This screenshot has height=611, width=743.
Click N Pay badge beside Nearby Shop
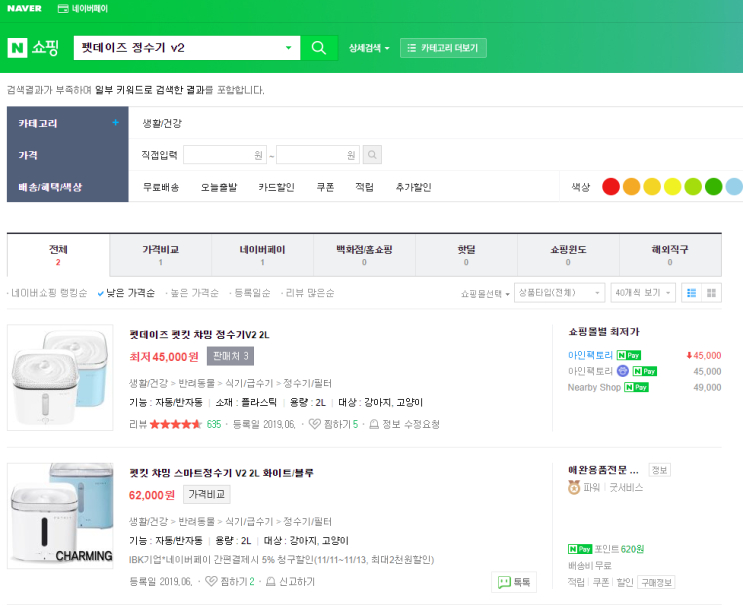click(x=636, y=387)
